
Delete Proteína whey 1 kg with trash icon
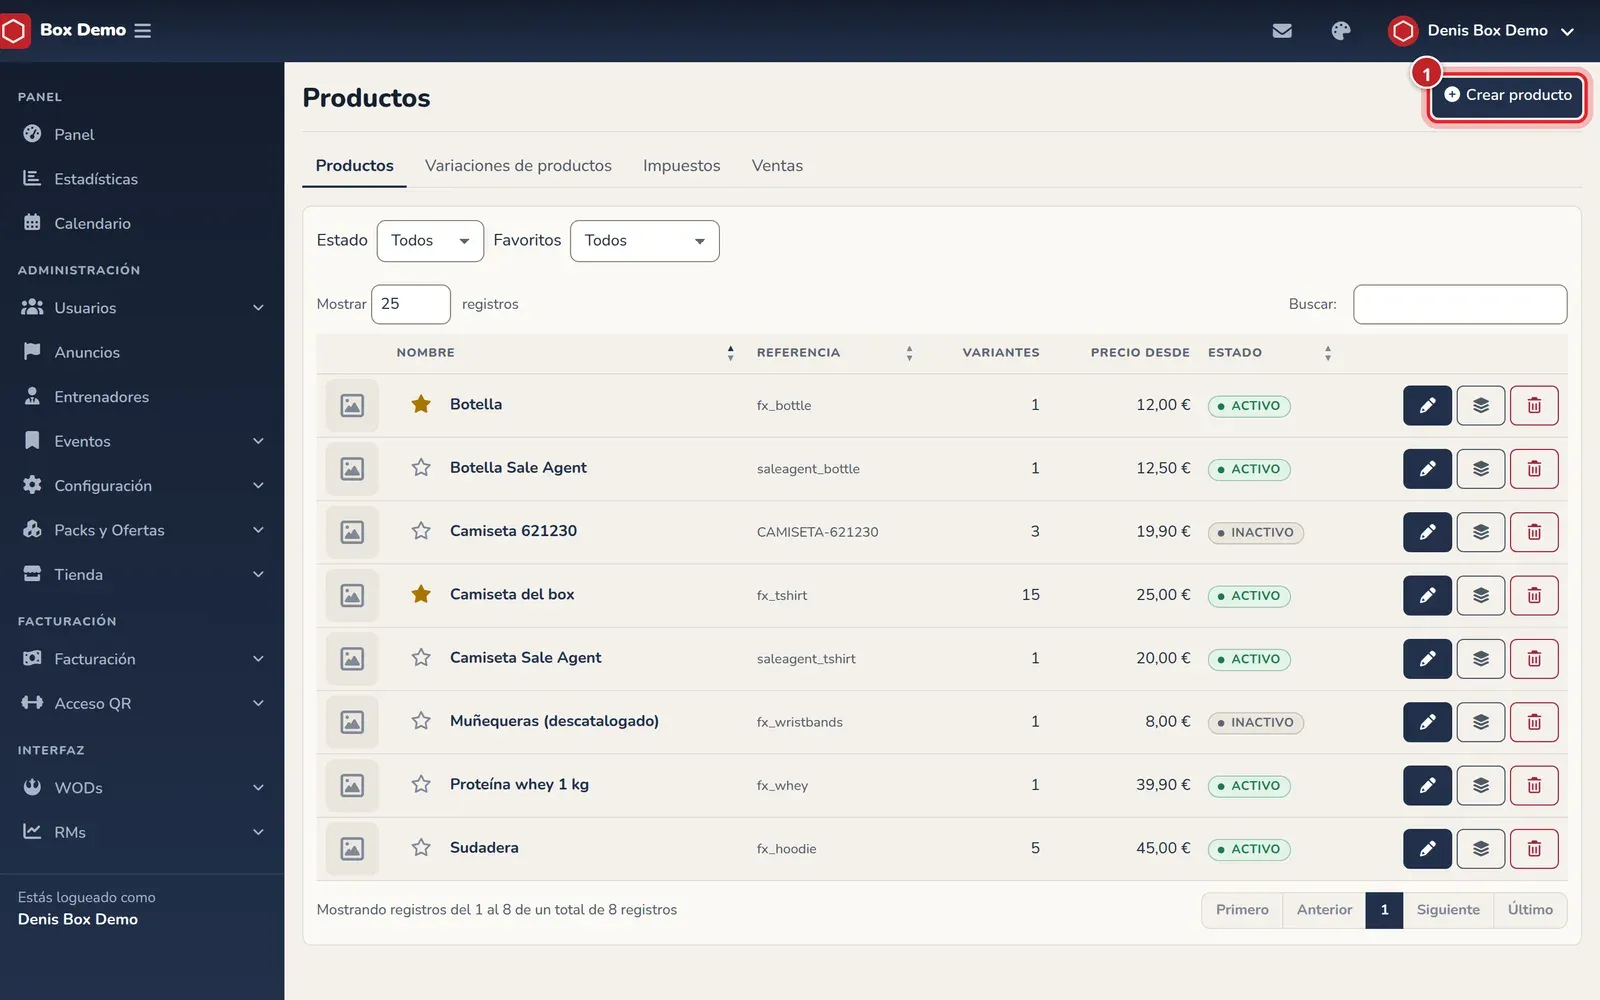pyautogui.click(x=1534, y=785)
